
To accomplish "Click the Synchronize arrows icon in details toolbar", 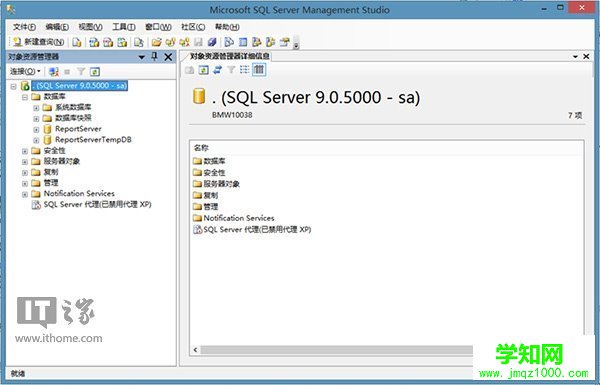I will (x=217, y=70).
